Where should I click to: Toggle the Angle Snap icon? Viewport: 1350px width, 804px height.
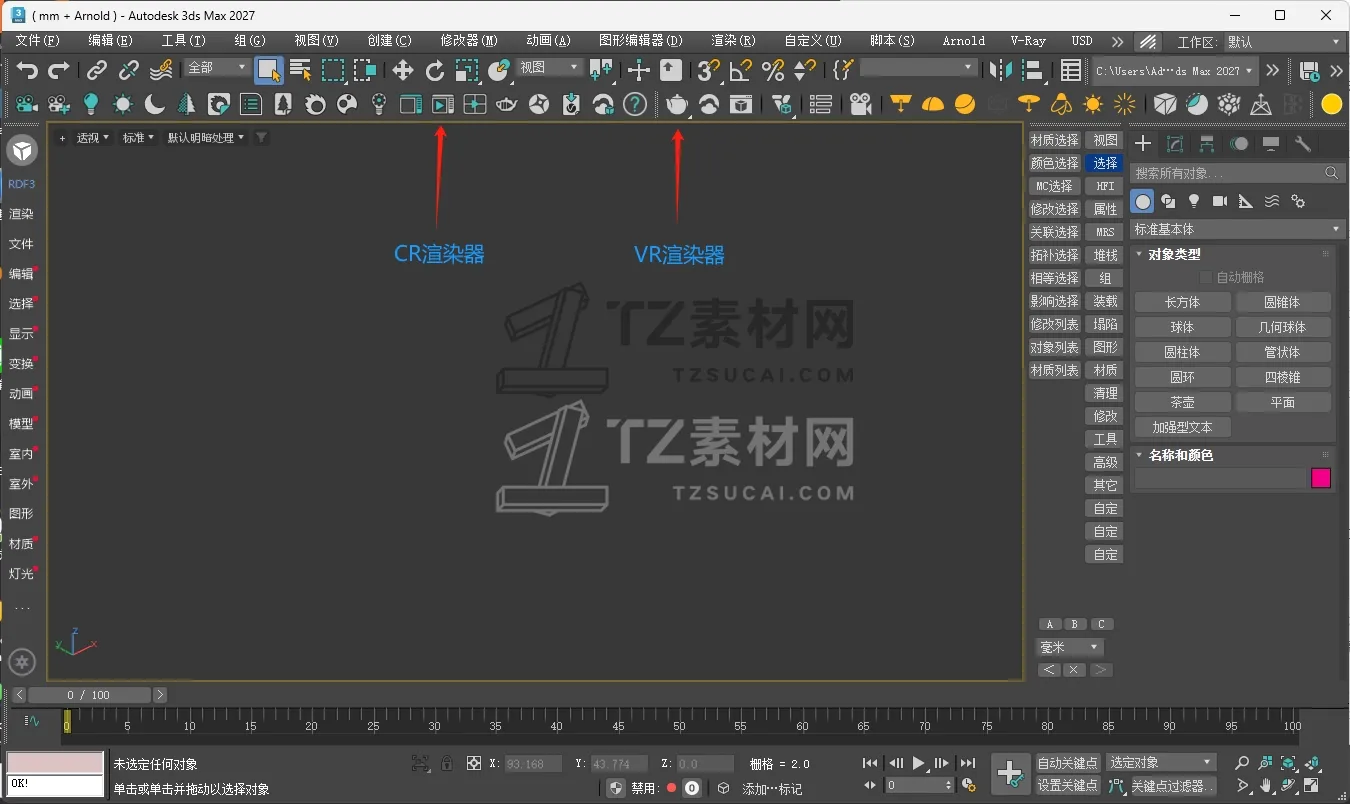(x=741, y=69)
